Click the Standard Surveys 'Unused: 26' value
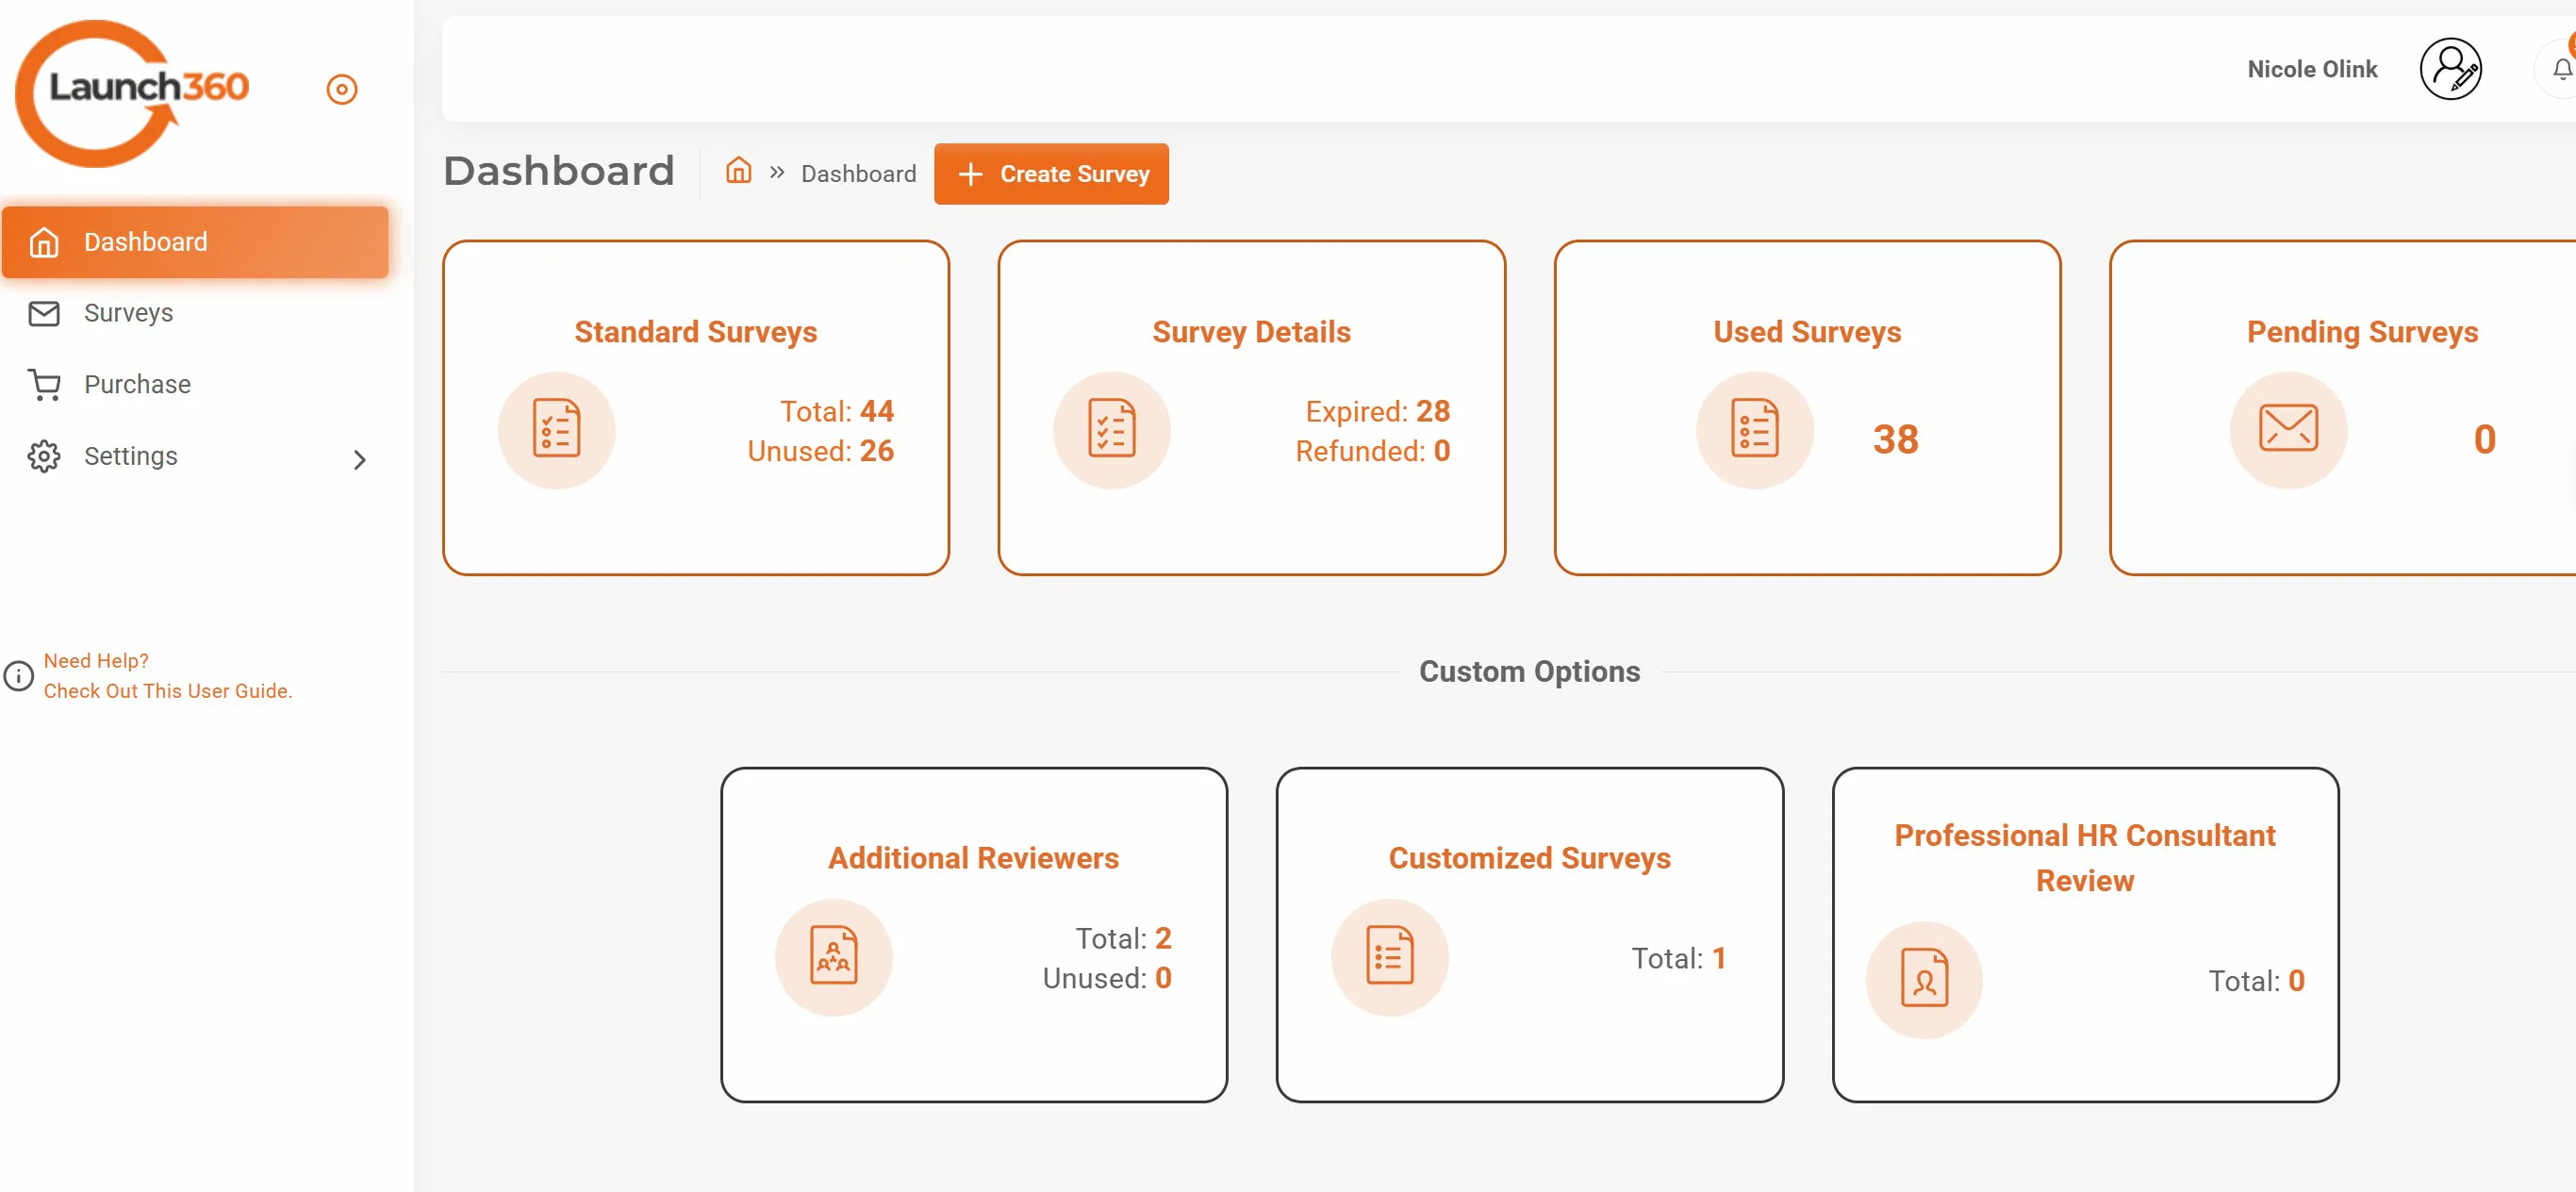The image size is (2576, 1192). coord(820,451)
